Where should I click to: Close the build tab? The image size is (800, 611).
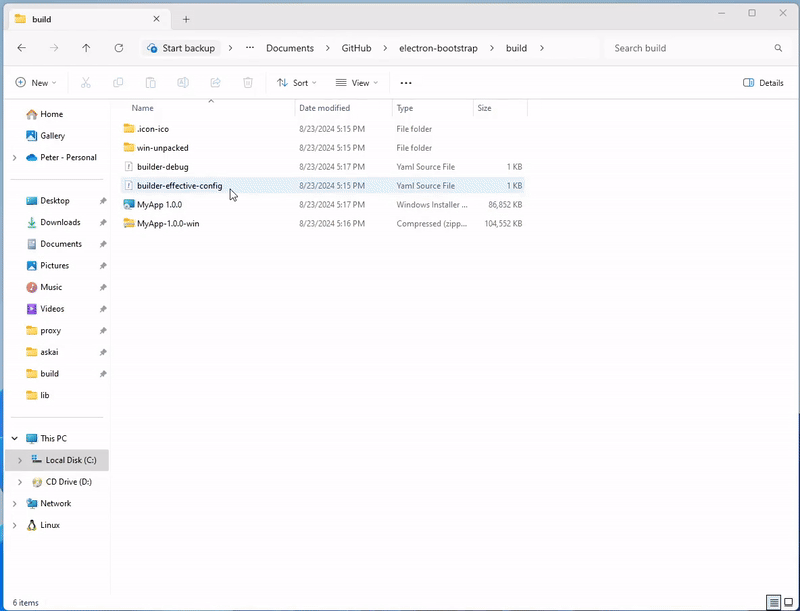coord(157,19)
